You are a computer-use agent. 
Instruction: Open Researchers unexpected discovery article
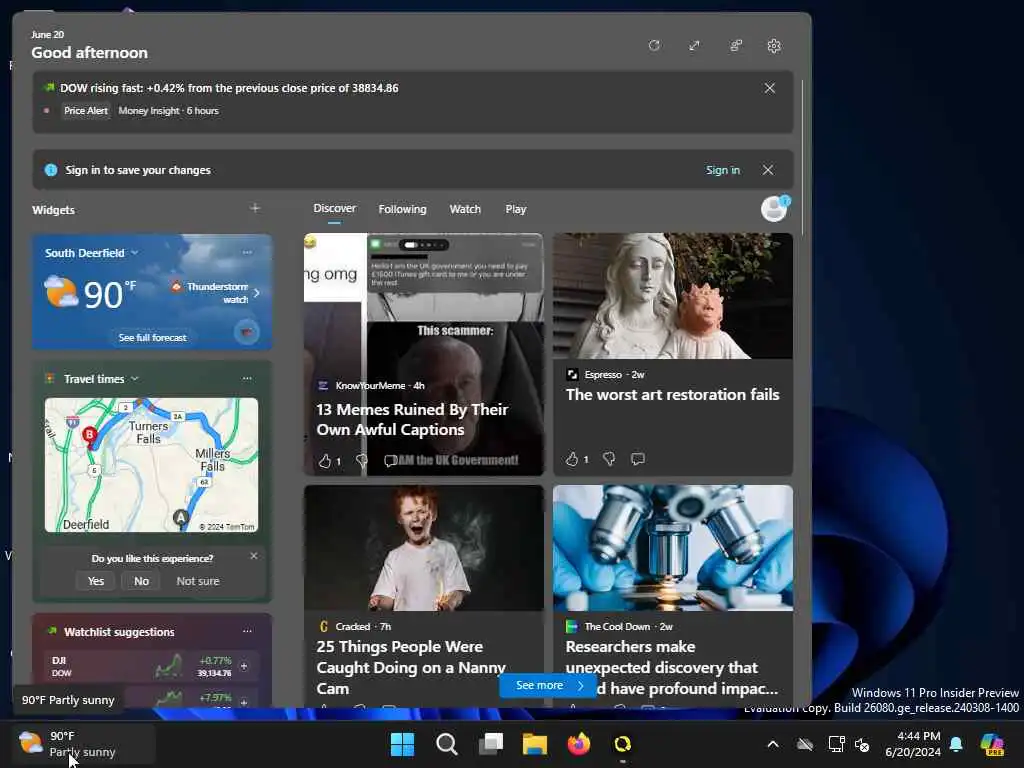[x=672, y=667]
